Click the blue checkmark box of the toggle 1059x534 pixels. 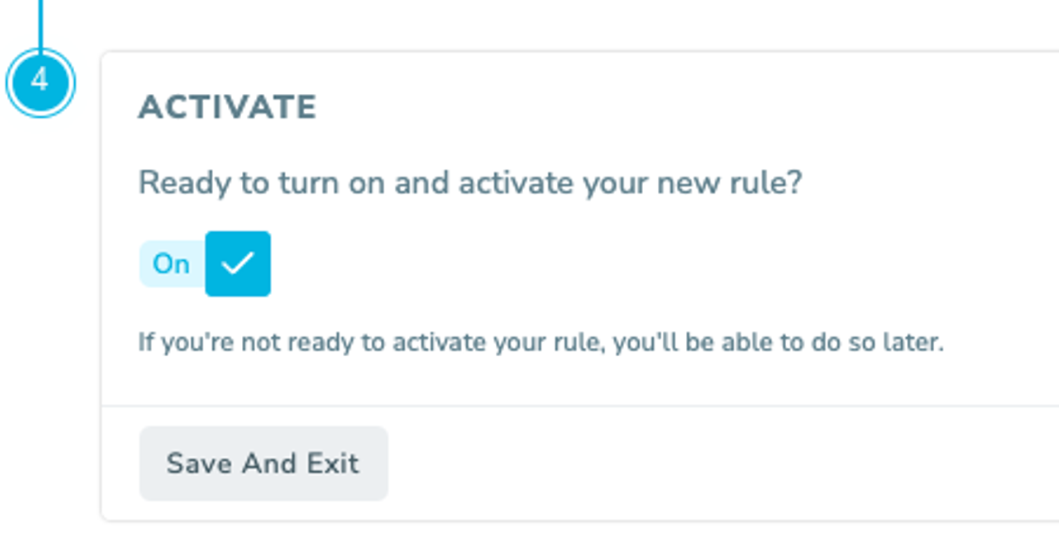point(238,263)
